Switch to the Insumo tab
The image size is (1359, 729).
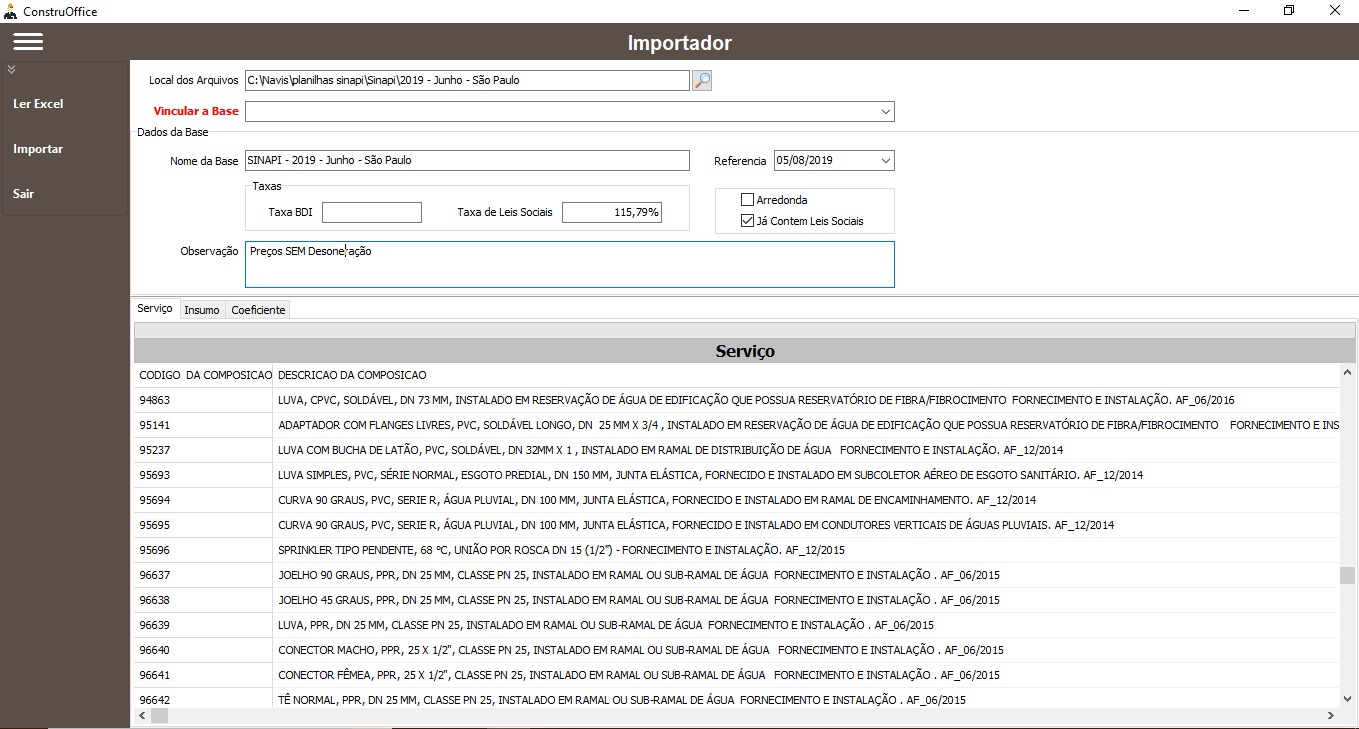click(202, 310)
